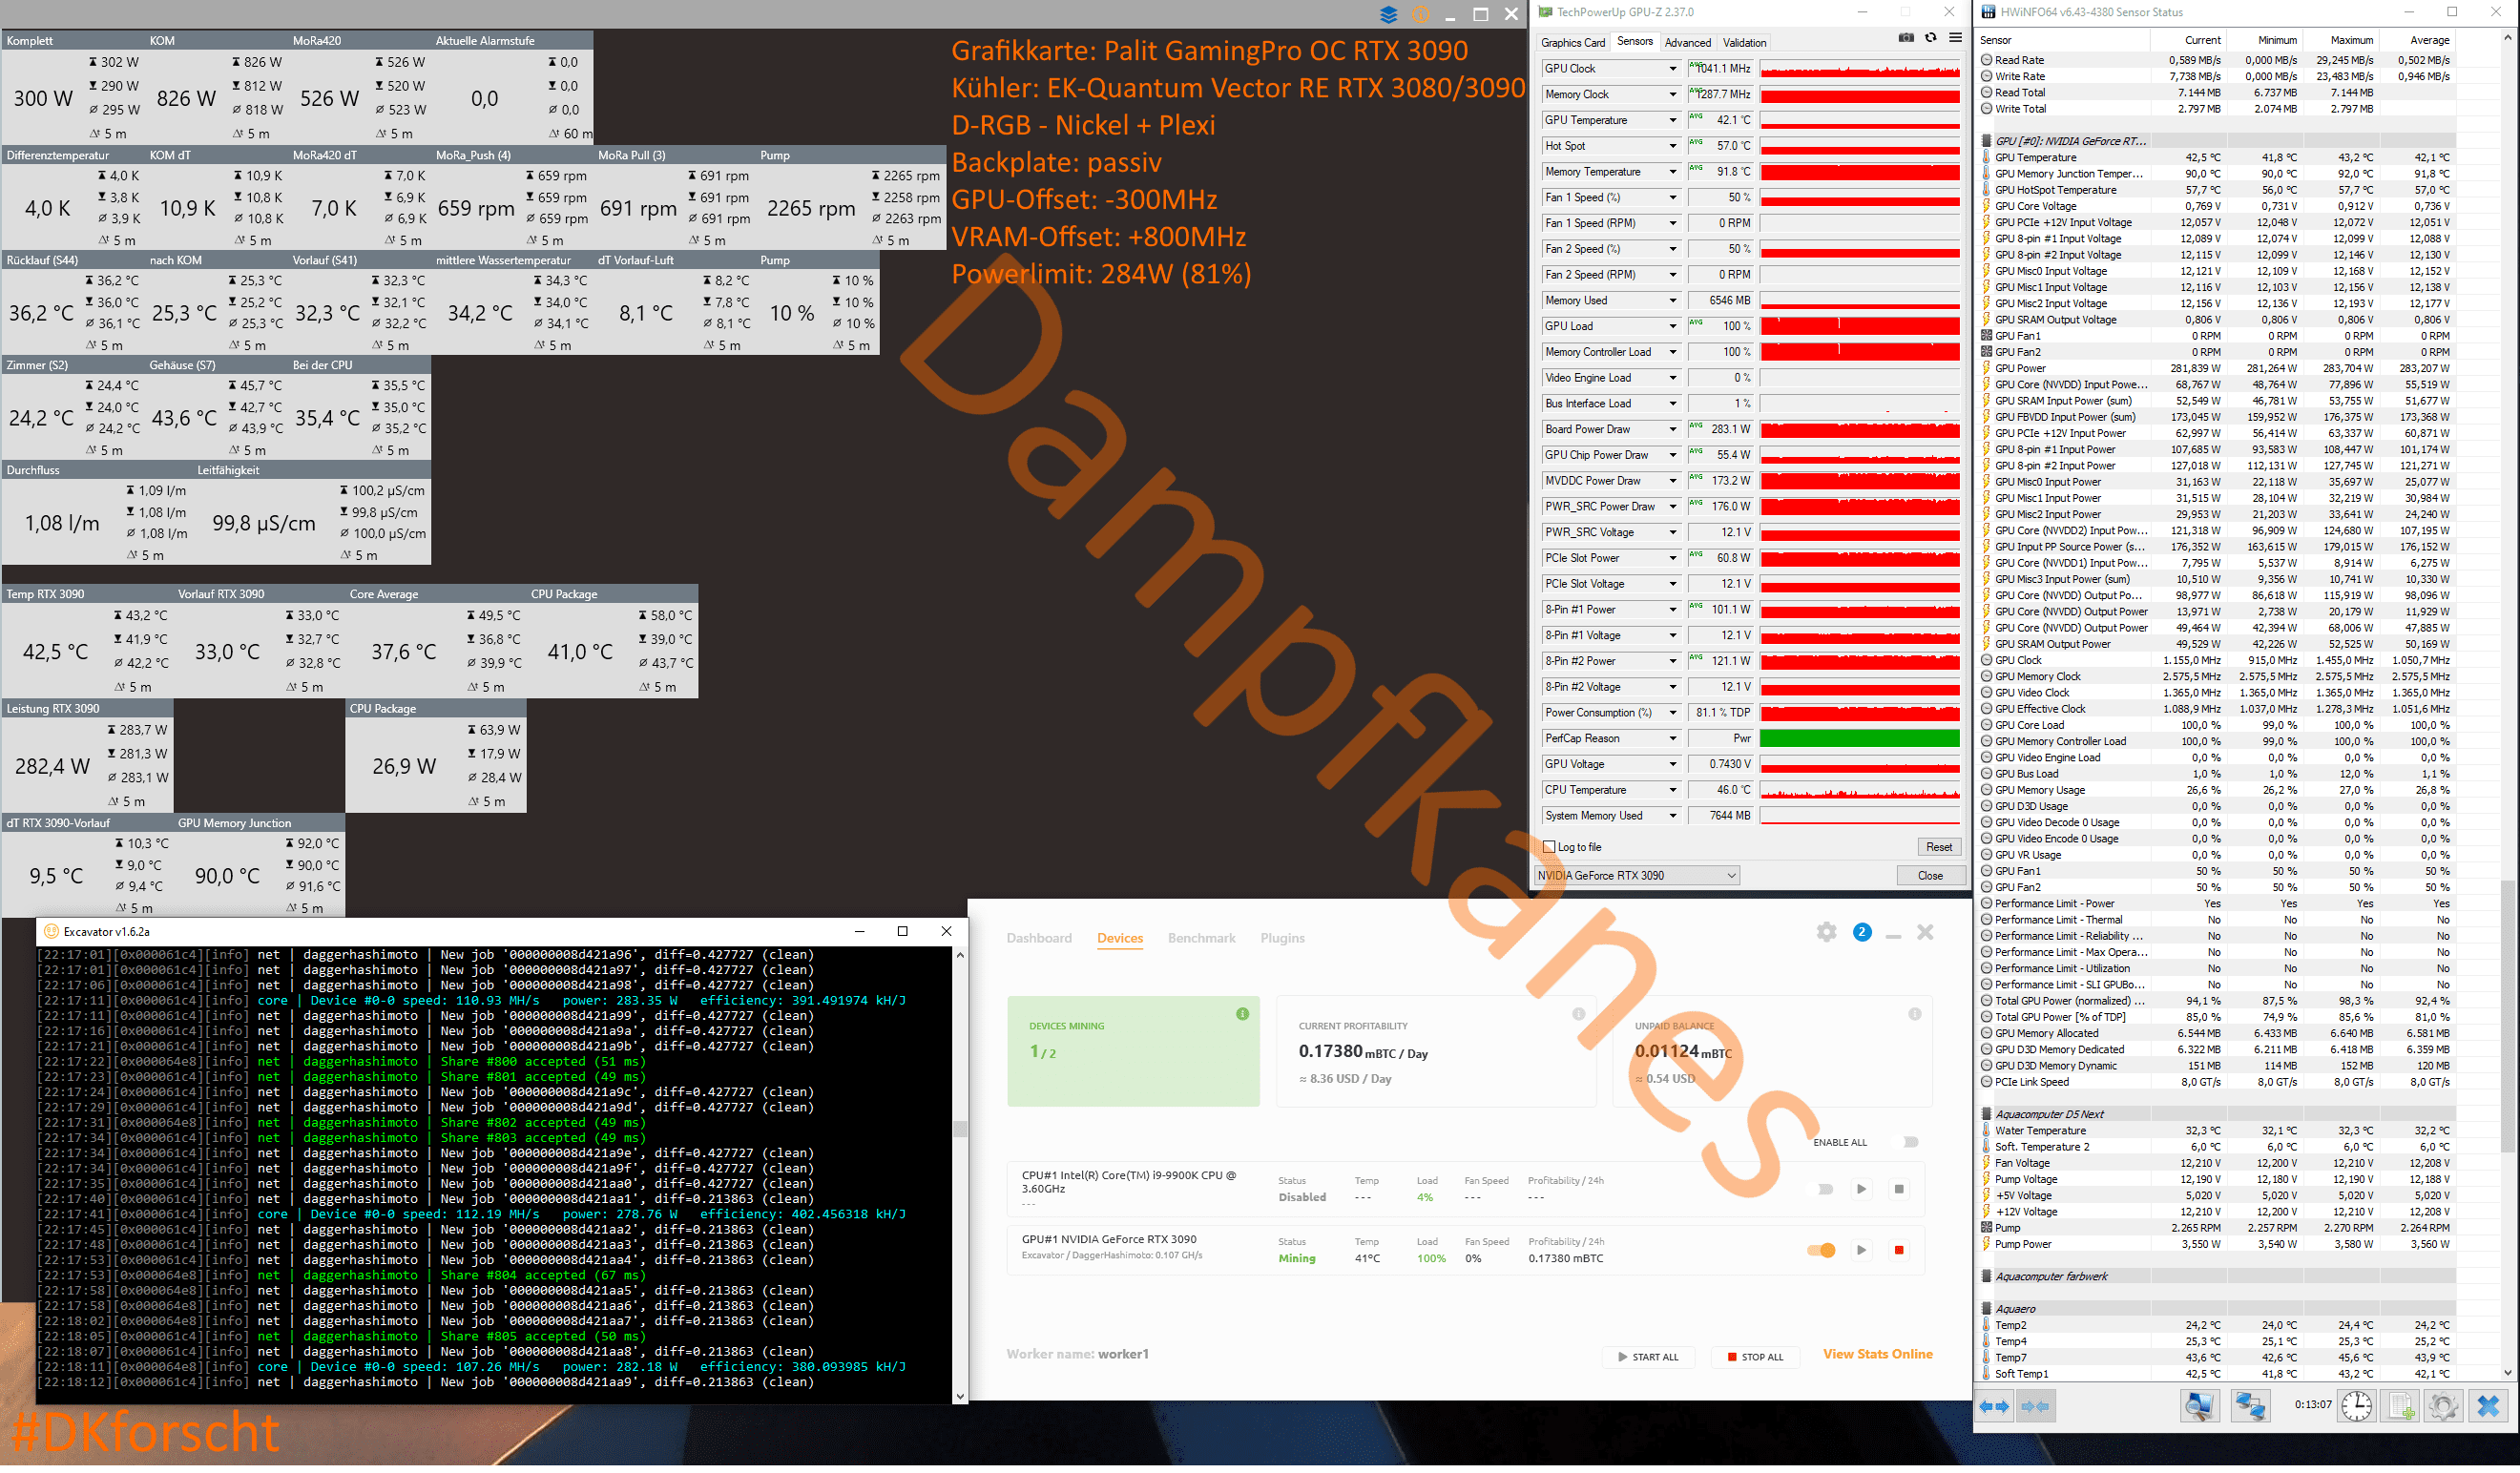Open the Dashboard tab in NiceHash
Screen dimensions: 2520x1473
pos(1039,938)
